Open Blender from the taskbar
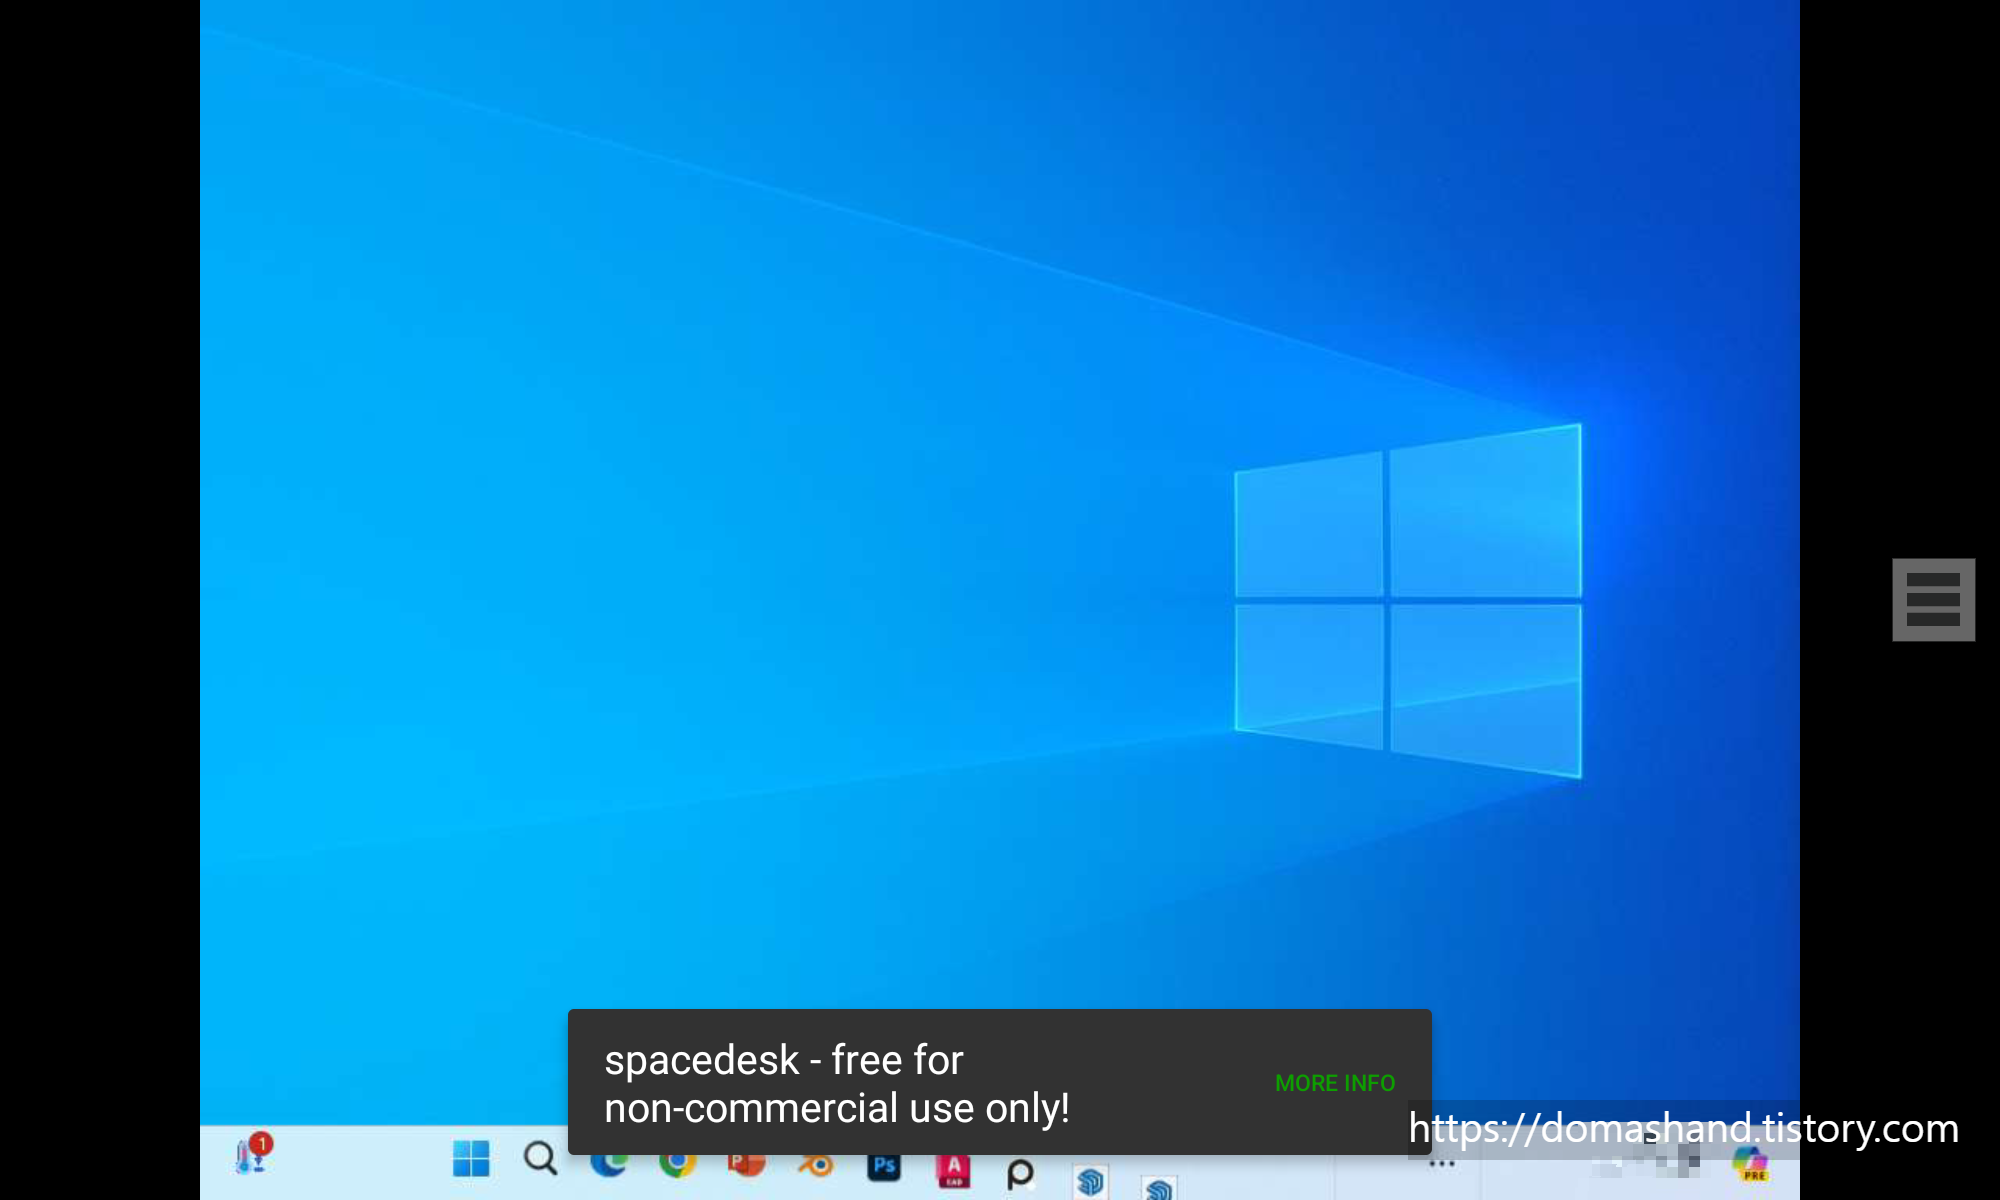2000x1200 pixels. point(816,1167)
